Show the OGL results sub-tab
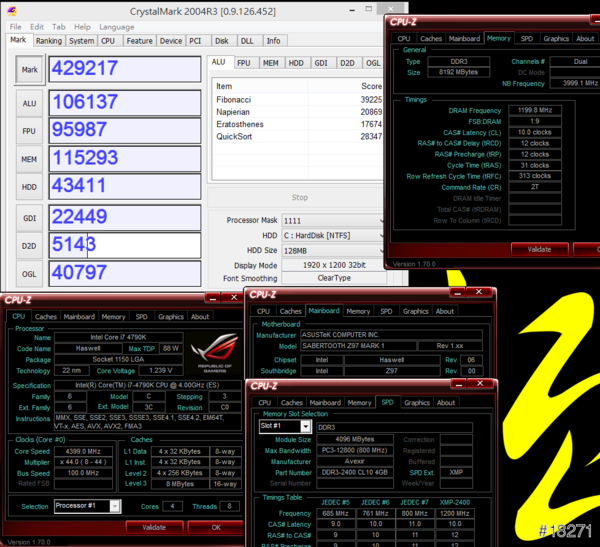 pos(373,63)
